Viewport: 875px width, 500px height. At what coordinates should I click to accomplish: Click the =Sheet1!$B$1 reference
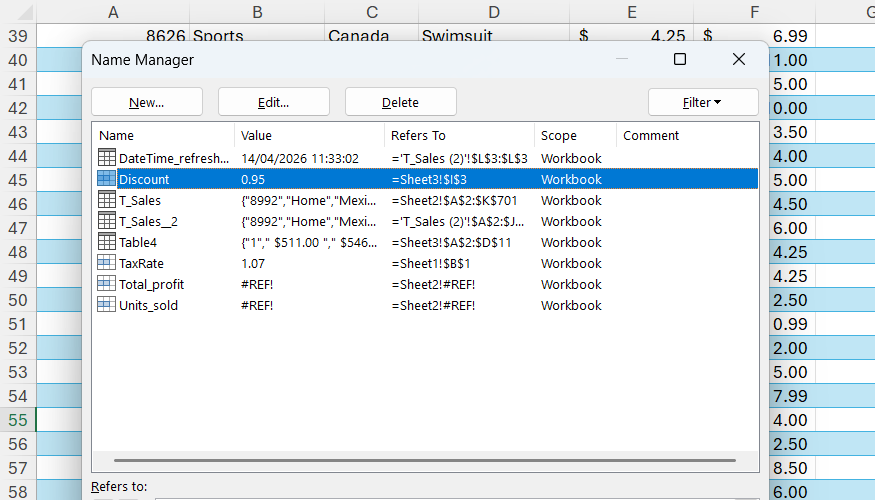(x=431, y=263)
